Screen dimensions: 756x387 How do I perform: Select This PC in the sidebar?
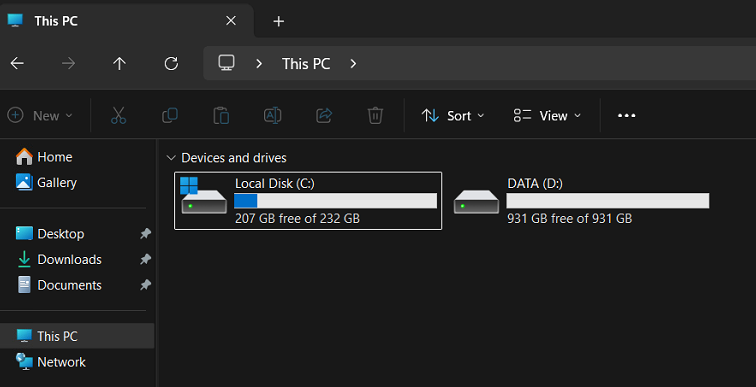77,336
